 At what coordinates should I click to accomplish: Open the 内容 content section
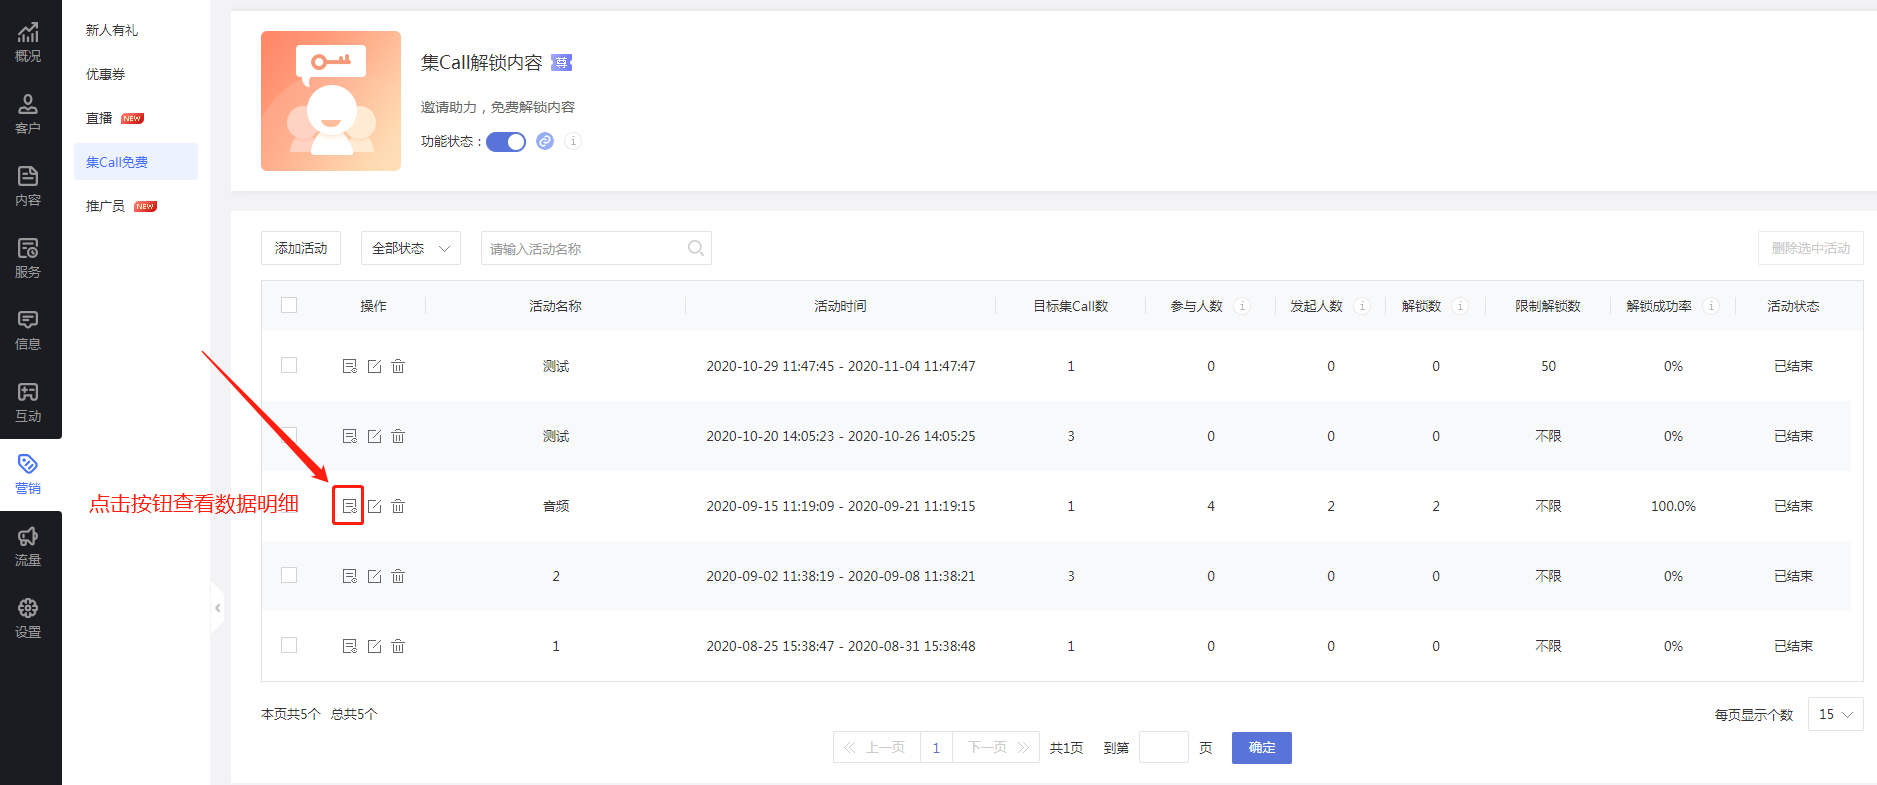coord(28,187)
